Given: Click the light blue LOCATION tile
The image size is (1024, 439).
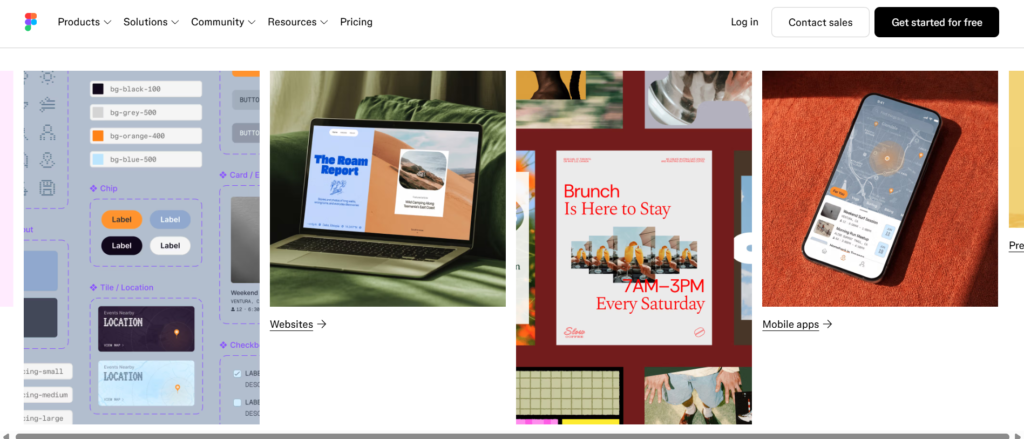Looking at the screenshot, I should (x=146, y=383).
